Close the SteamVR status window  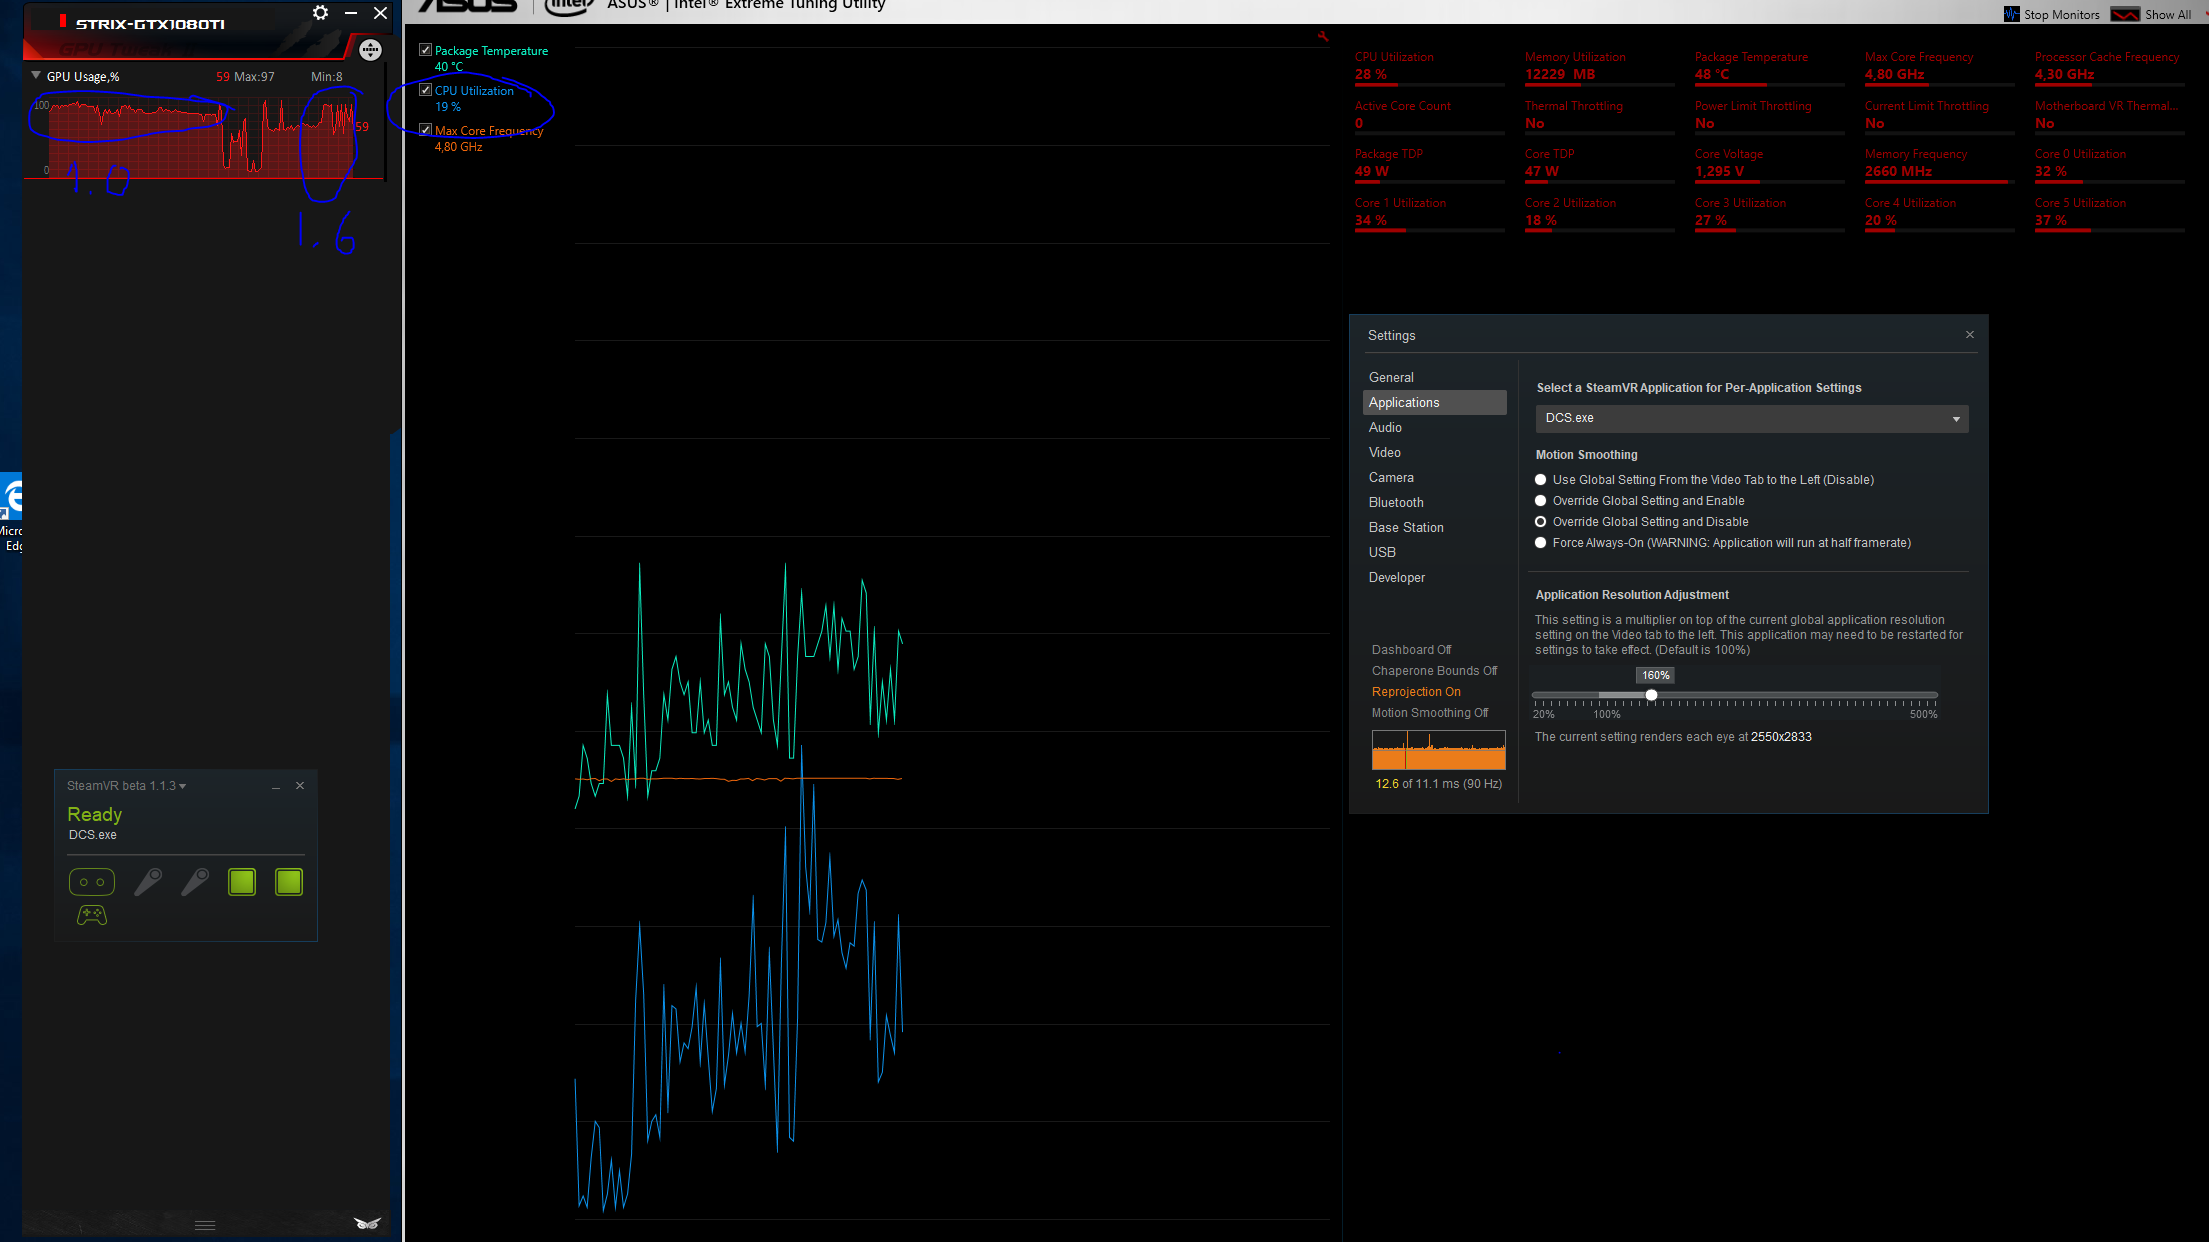(300, 786)
